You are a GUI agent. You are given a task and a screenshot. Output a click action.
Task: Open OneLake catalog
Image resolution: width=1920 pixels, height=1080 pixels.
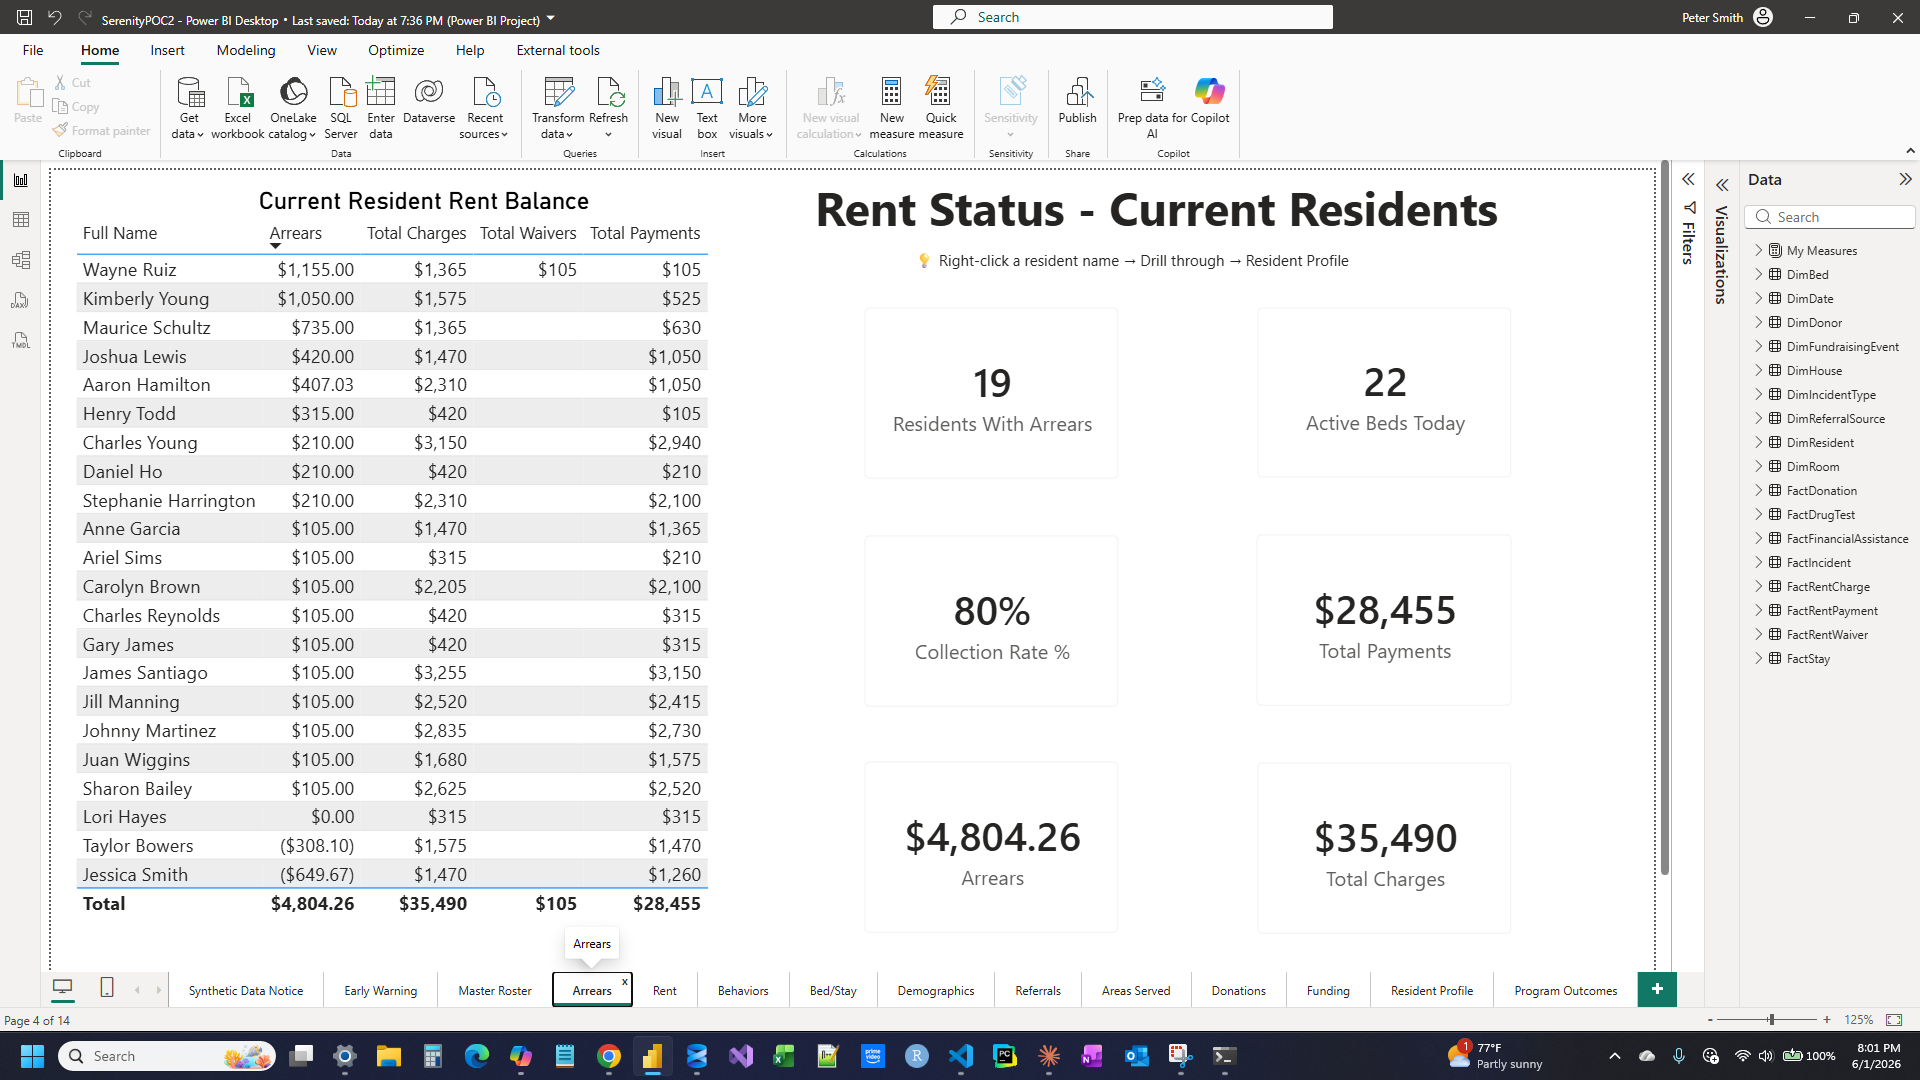[293, 108]
